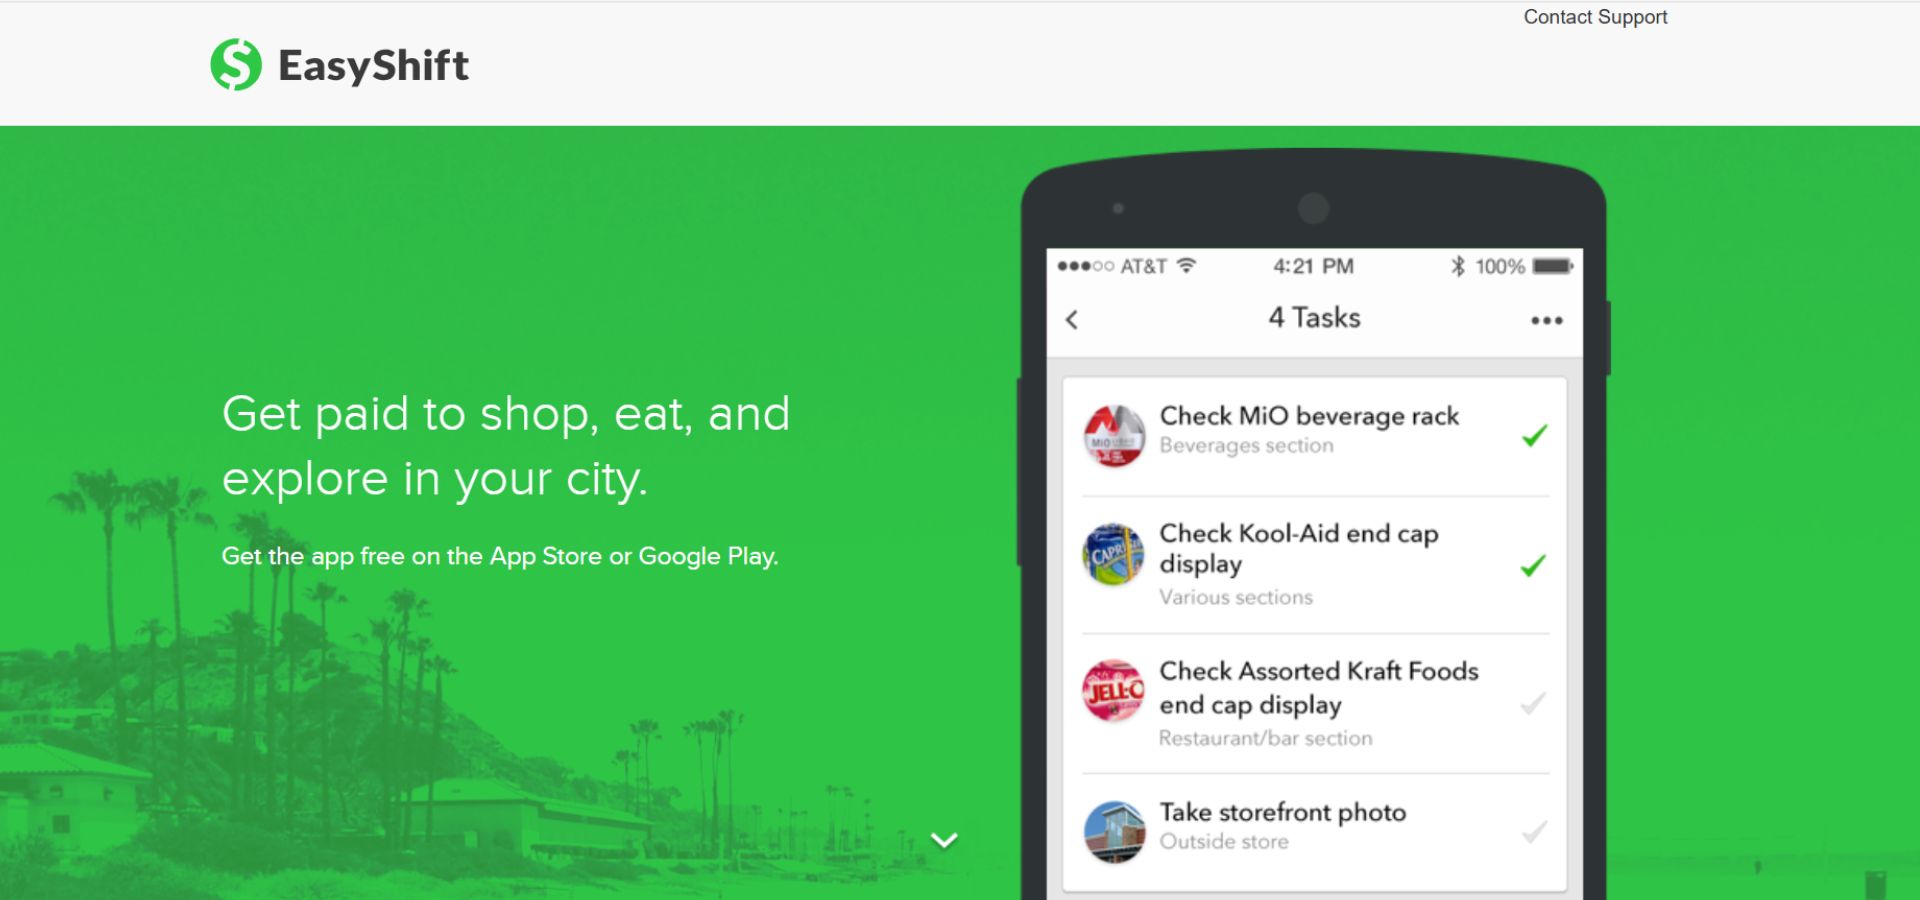Click the Capri Sun Kool-Aid task thumbnail
This screenshot has width=1920, height=900.
[x=1114, y=554]
